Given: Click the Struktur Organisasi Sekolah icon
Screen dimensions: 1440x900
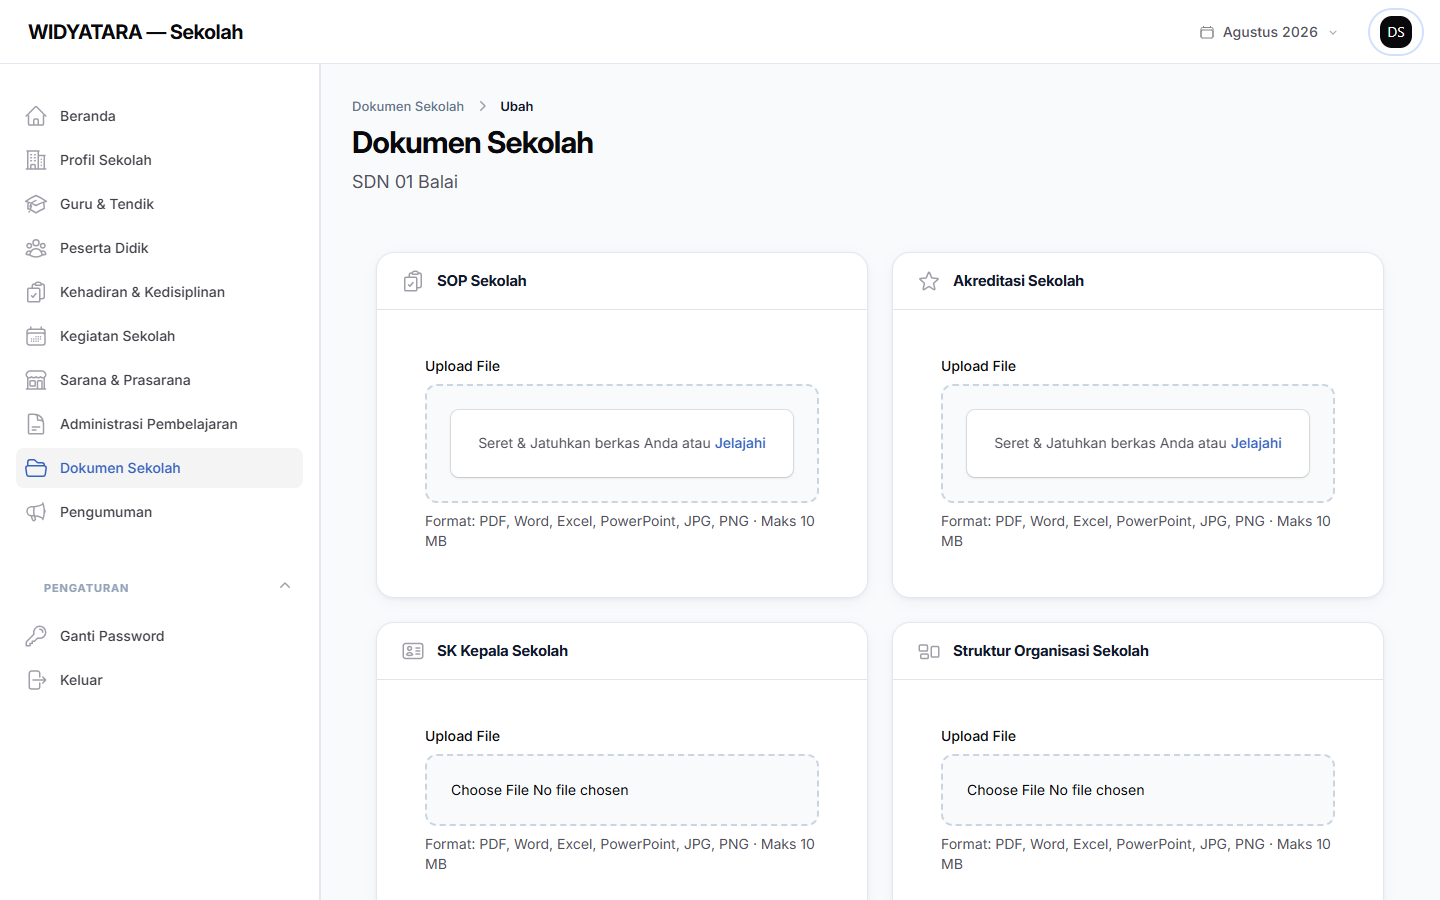Looking at the screenshot, I should click(929, 651).
